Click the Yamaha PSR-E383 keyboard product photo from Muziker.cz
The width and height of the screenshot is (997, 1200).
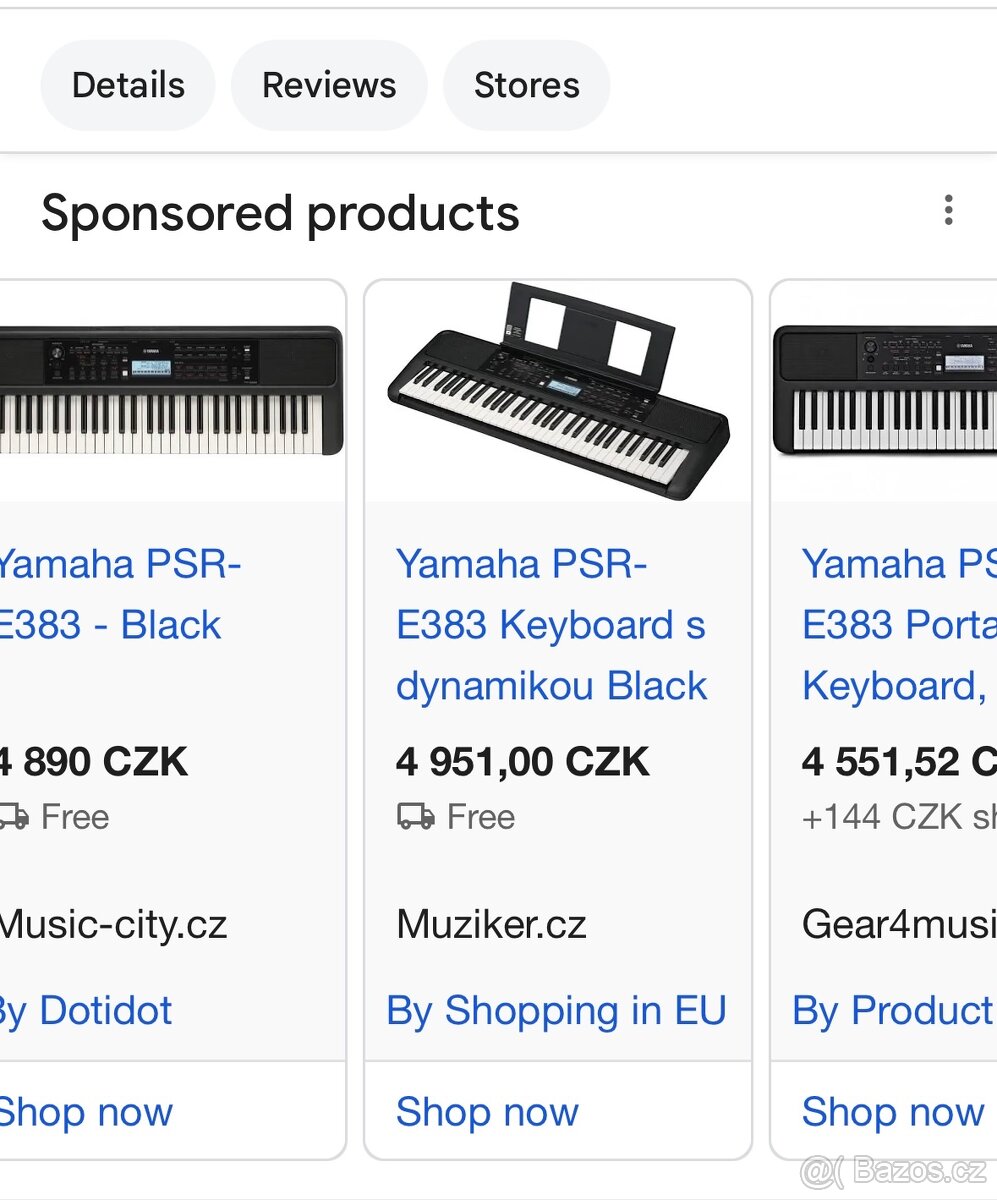click(557, 390)
